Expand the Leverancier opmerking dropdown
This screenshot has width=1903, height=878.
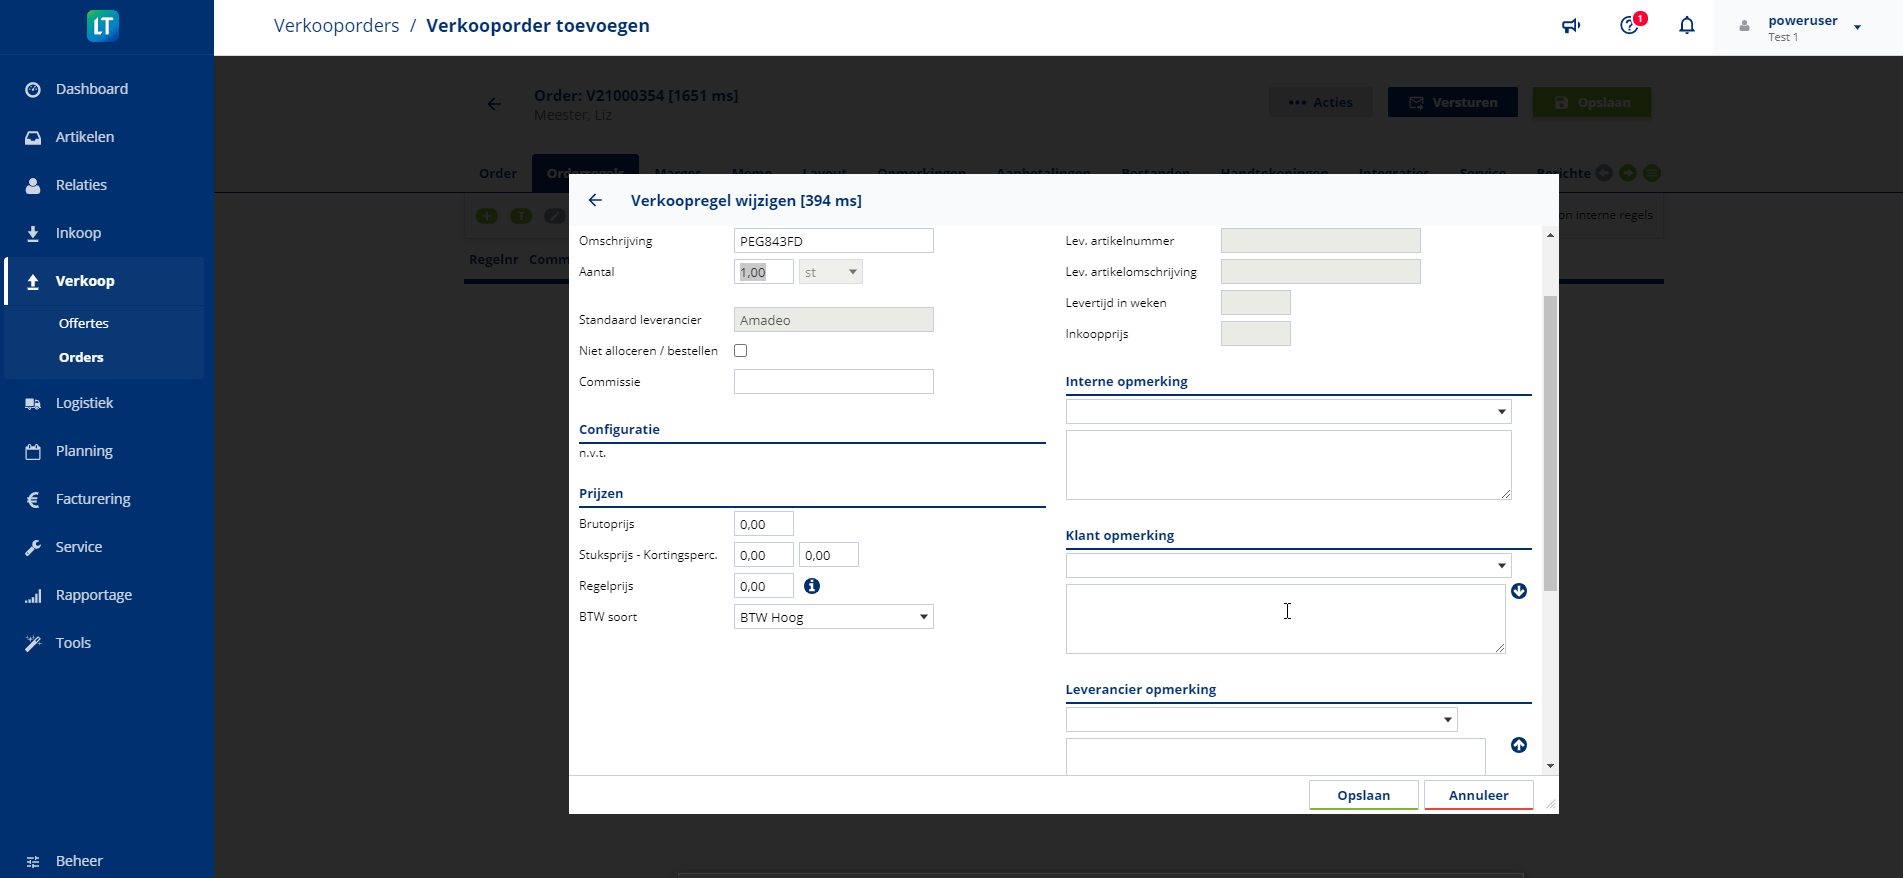tap(1261, 720)
